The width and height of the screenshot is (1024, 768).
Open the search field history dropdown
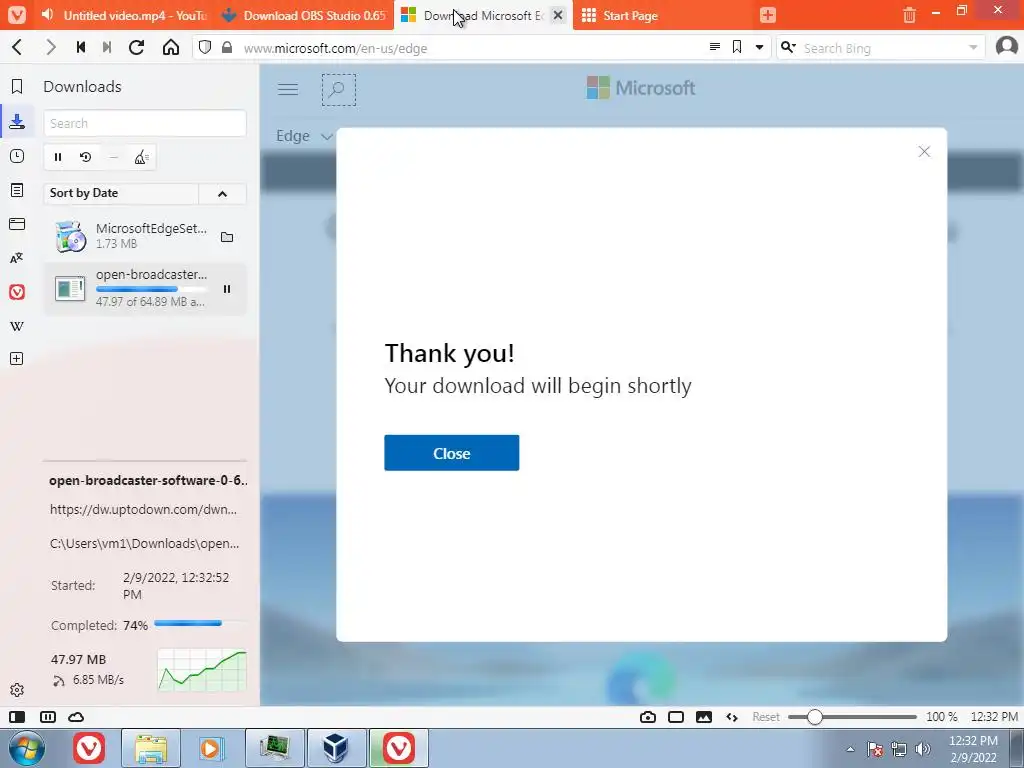click(x=973, y=48)
